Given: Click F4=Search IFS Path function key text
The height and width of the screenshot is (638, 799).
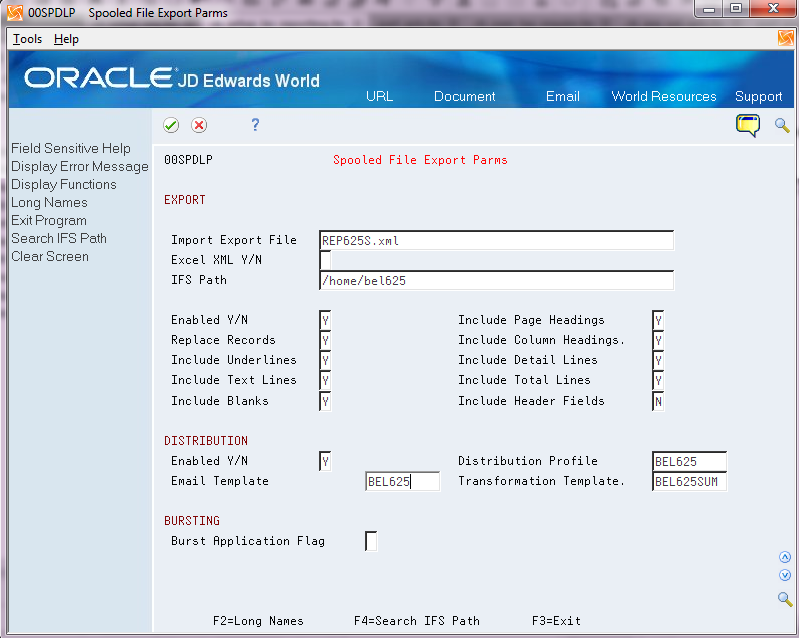Looking at the screenshot, I should (x=417, y=621).
